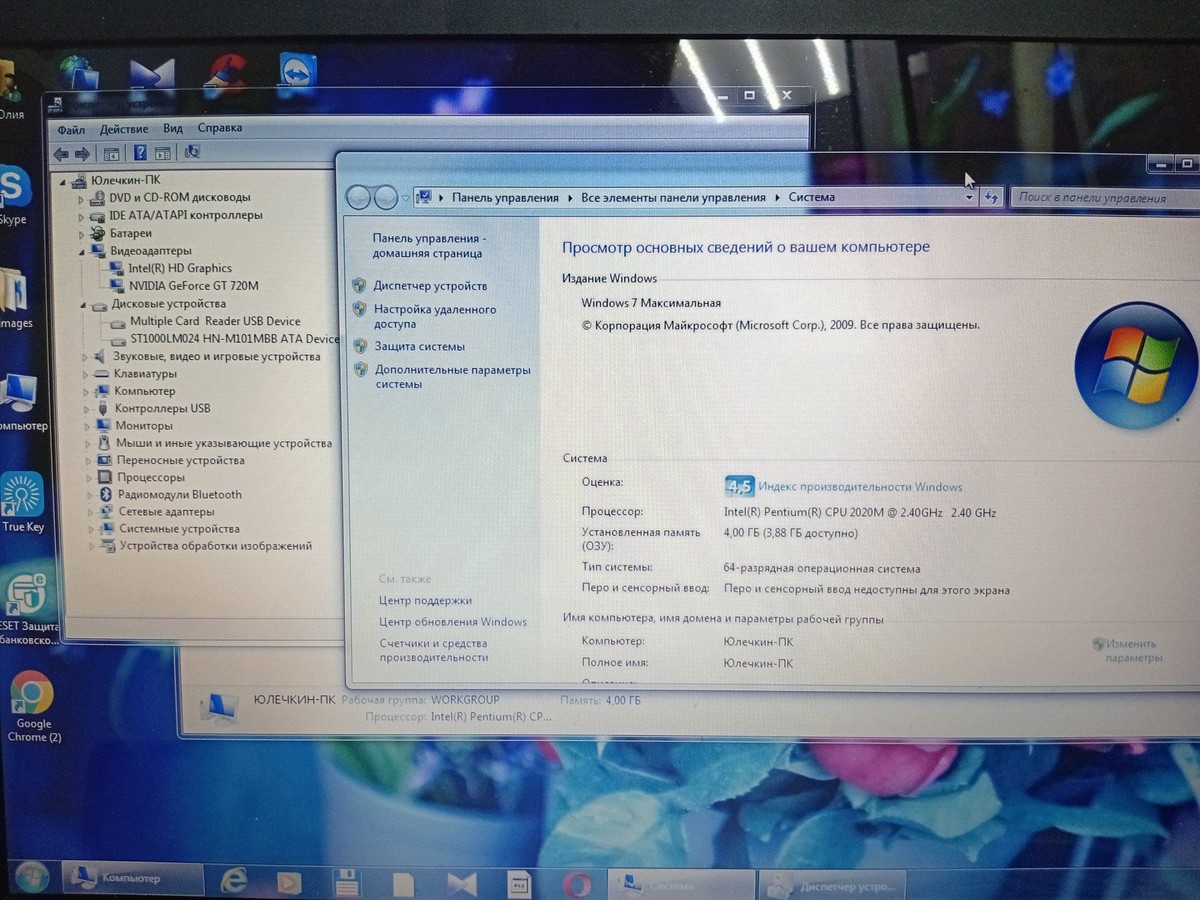Screen dimensions: 1200x900
Task: Open the Справка menu in Device Manager
Action: click(x=220, y=128)
